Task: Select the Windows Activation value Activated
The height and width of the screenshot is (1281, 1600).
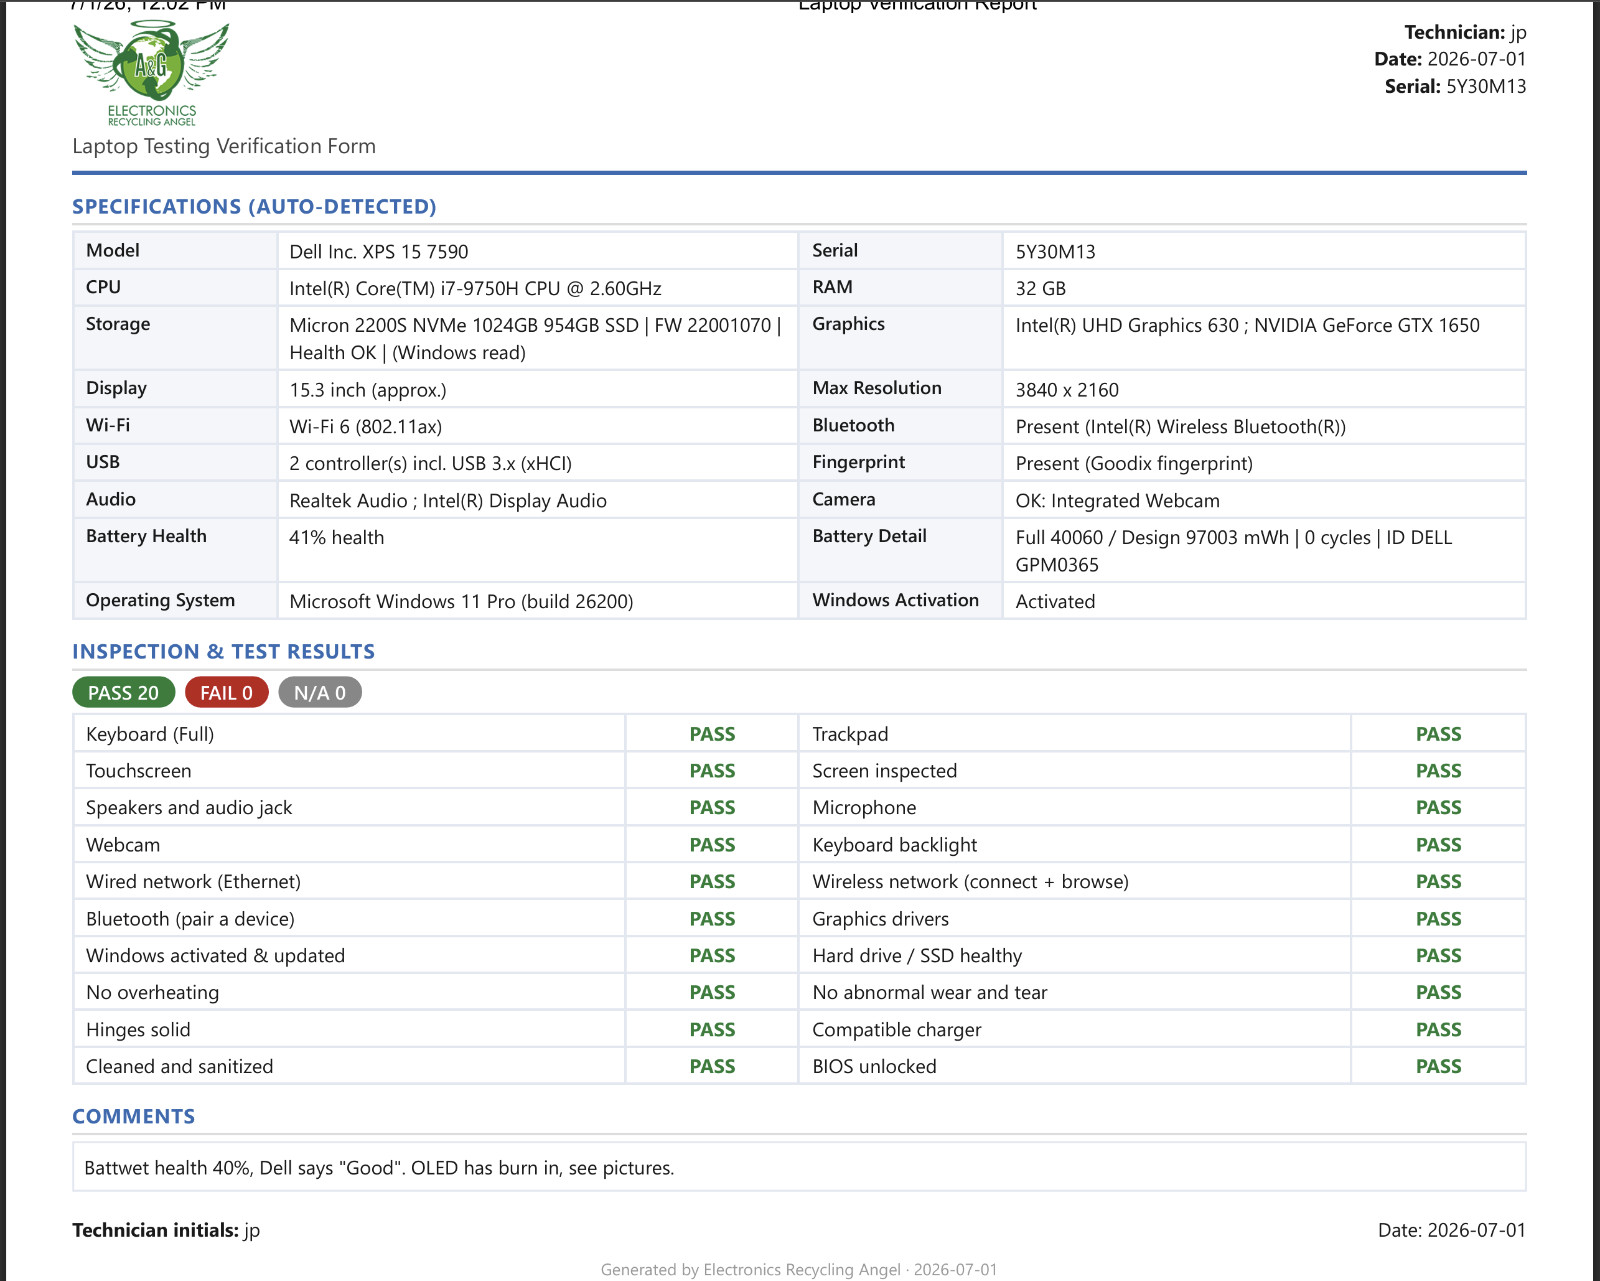Action: pos(1056,602)
